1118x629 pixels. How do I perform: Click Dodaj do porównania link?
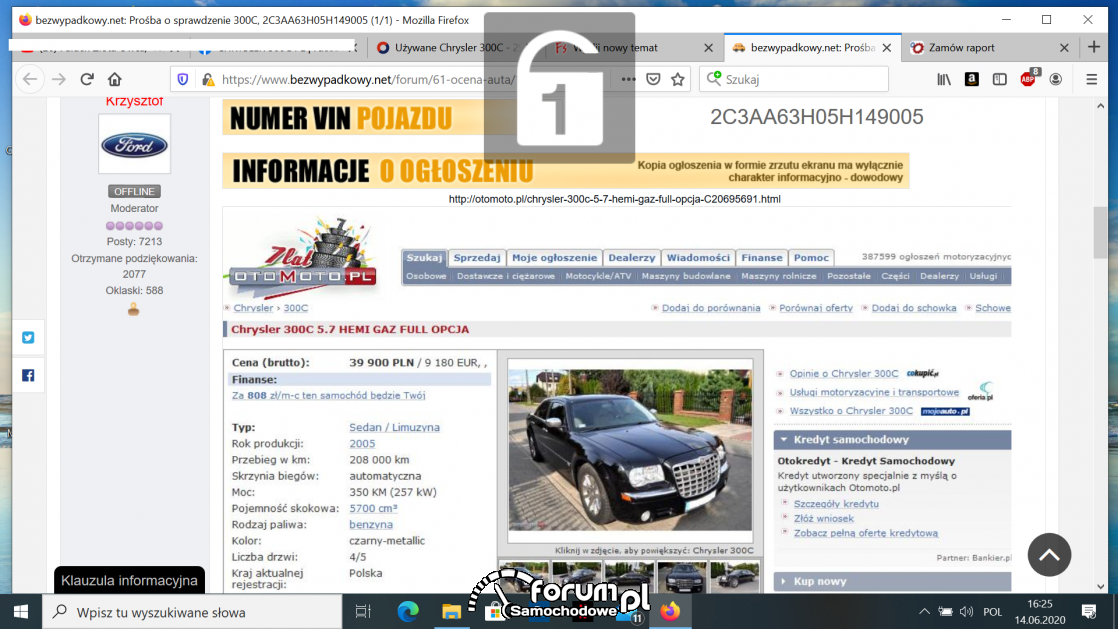(711, 308)
